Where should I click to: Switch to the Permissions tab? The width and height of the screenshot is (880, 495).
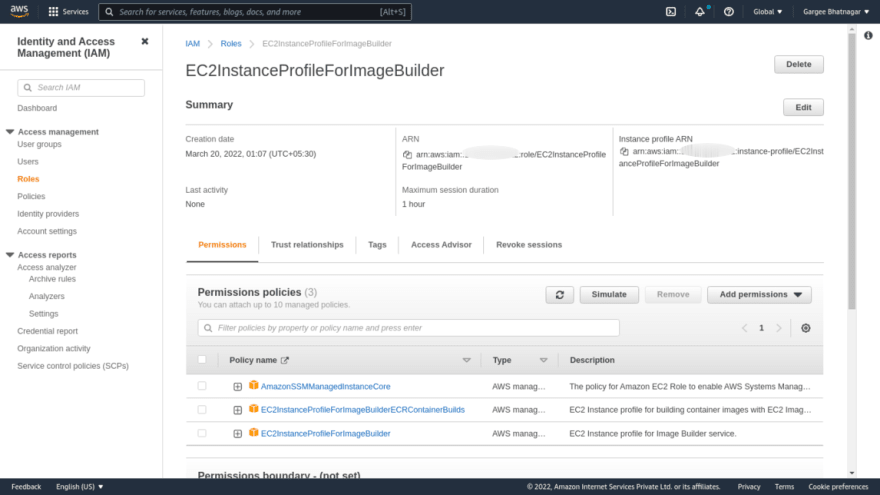222,245
